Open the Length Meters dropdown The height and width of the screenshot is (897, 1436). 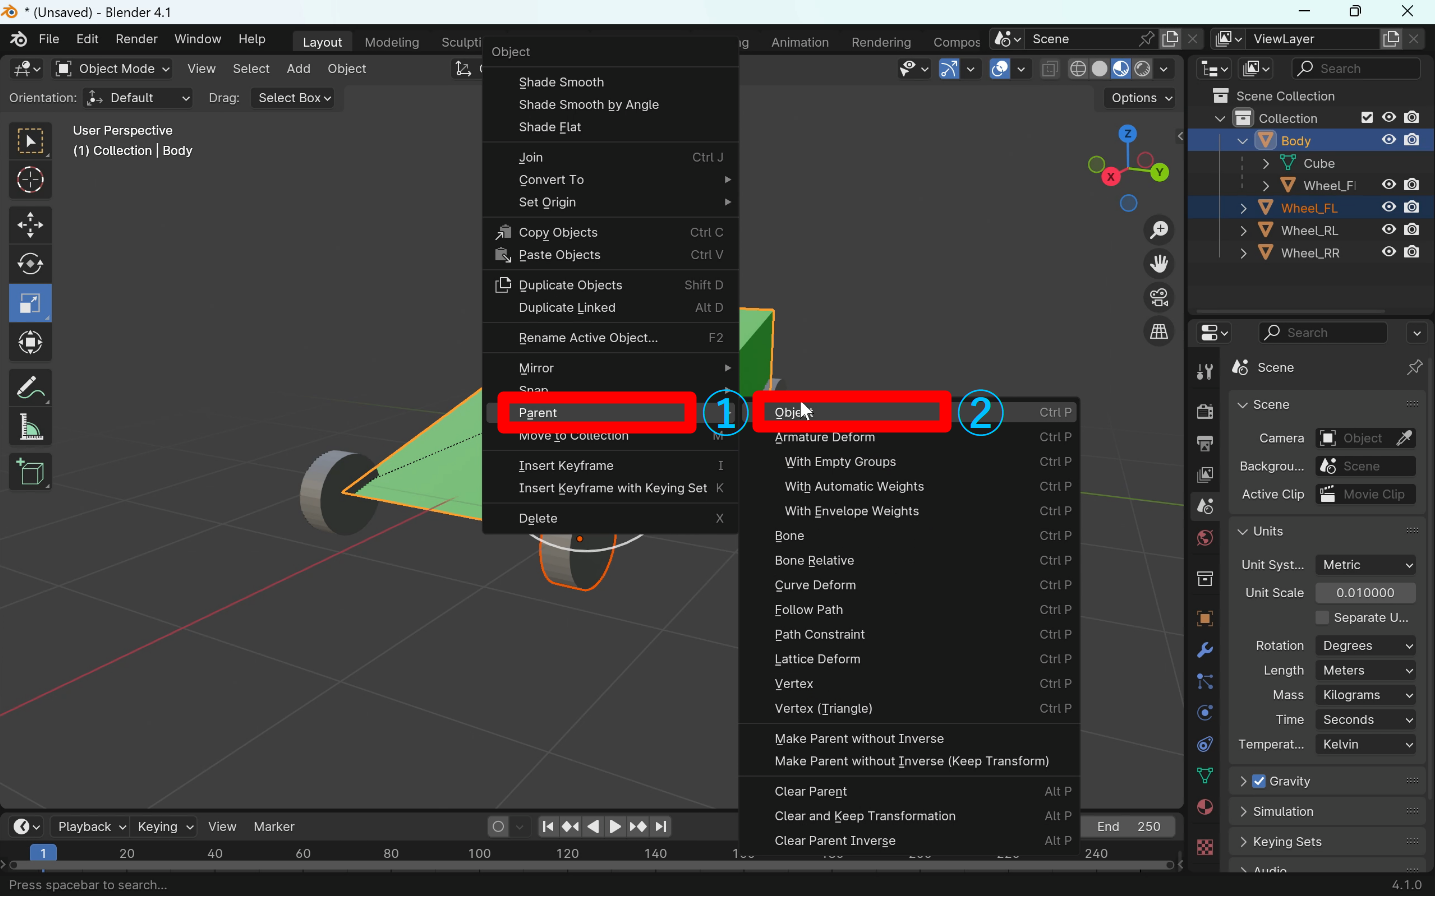[x=1366, y=671]
